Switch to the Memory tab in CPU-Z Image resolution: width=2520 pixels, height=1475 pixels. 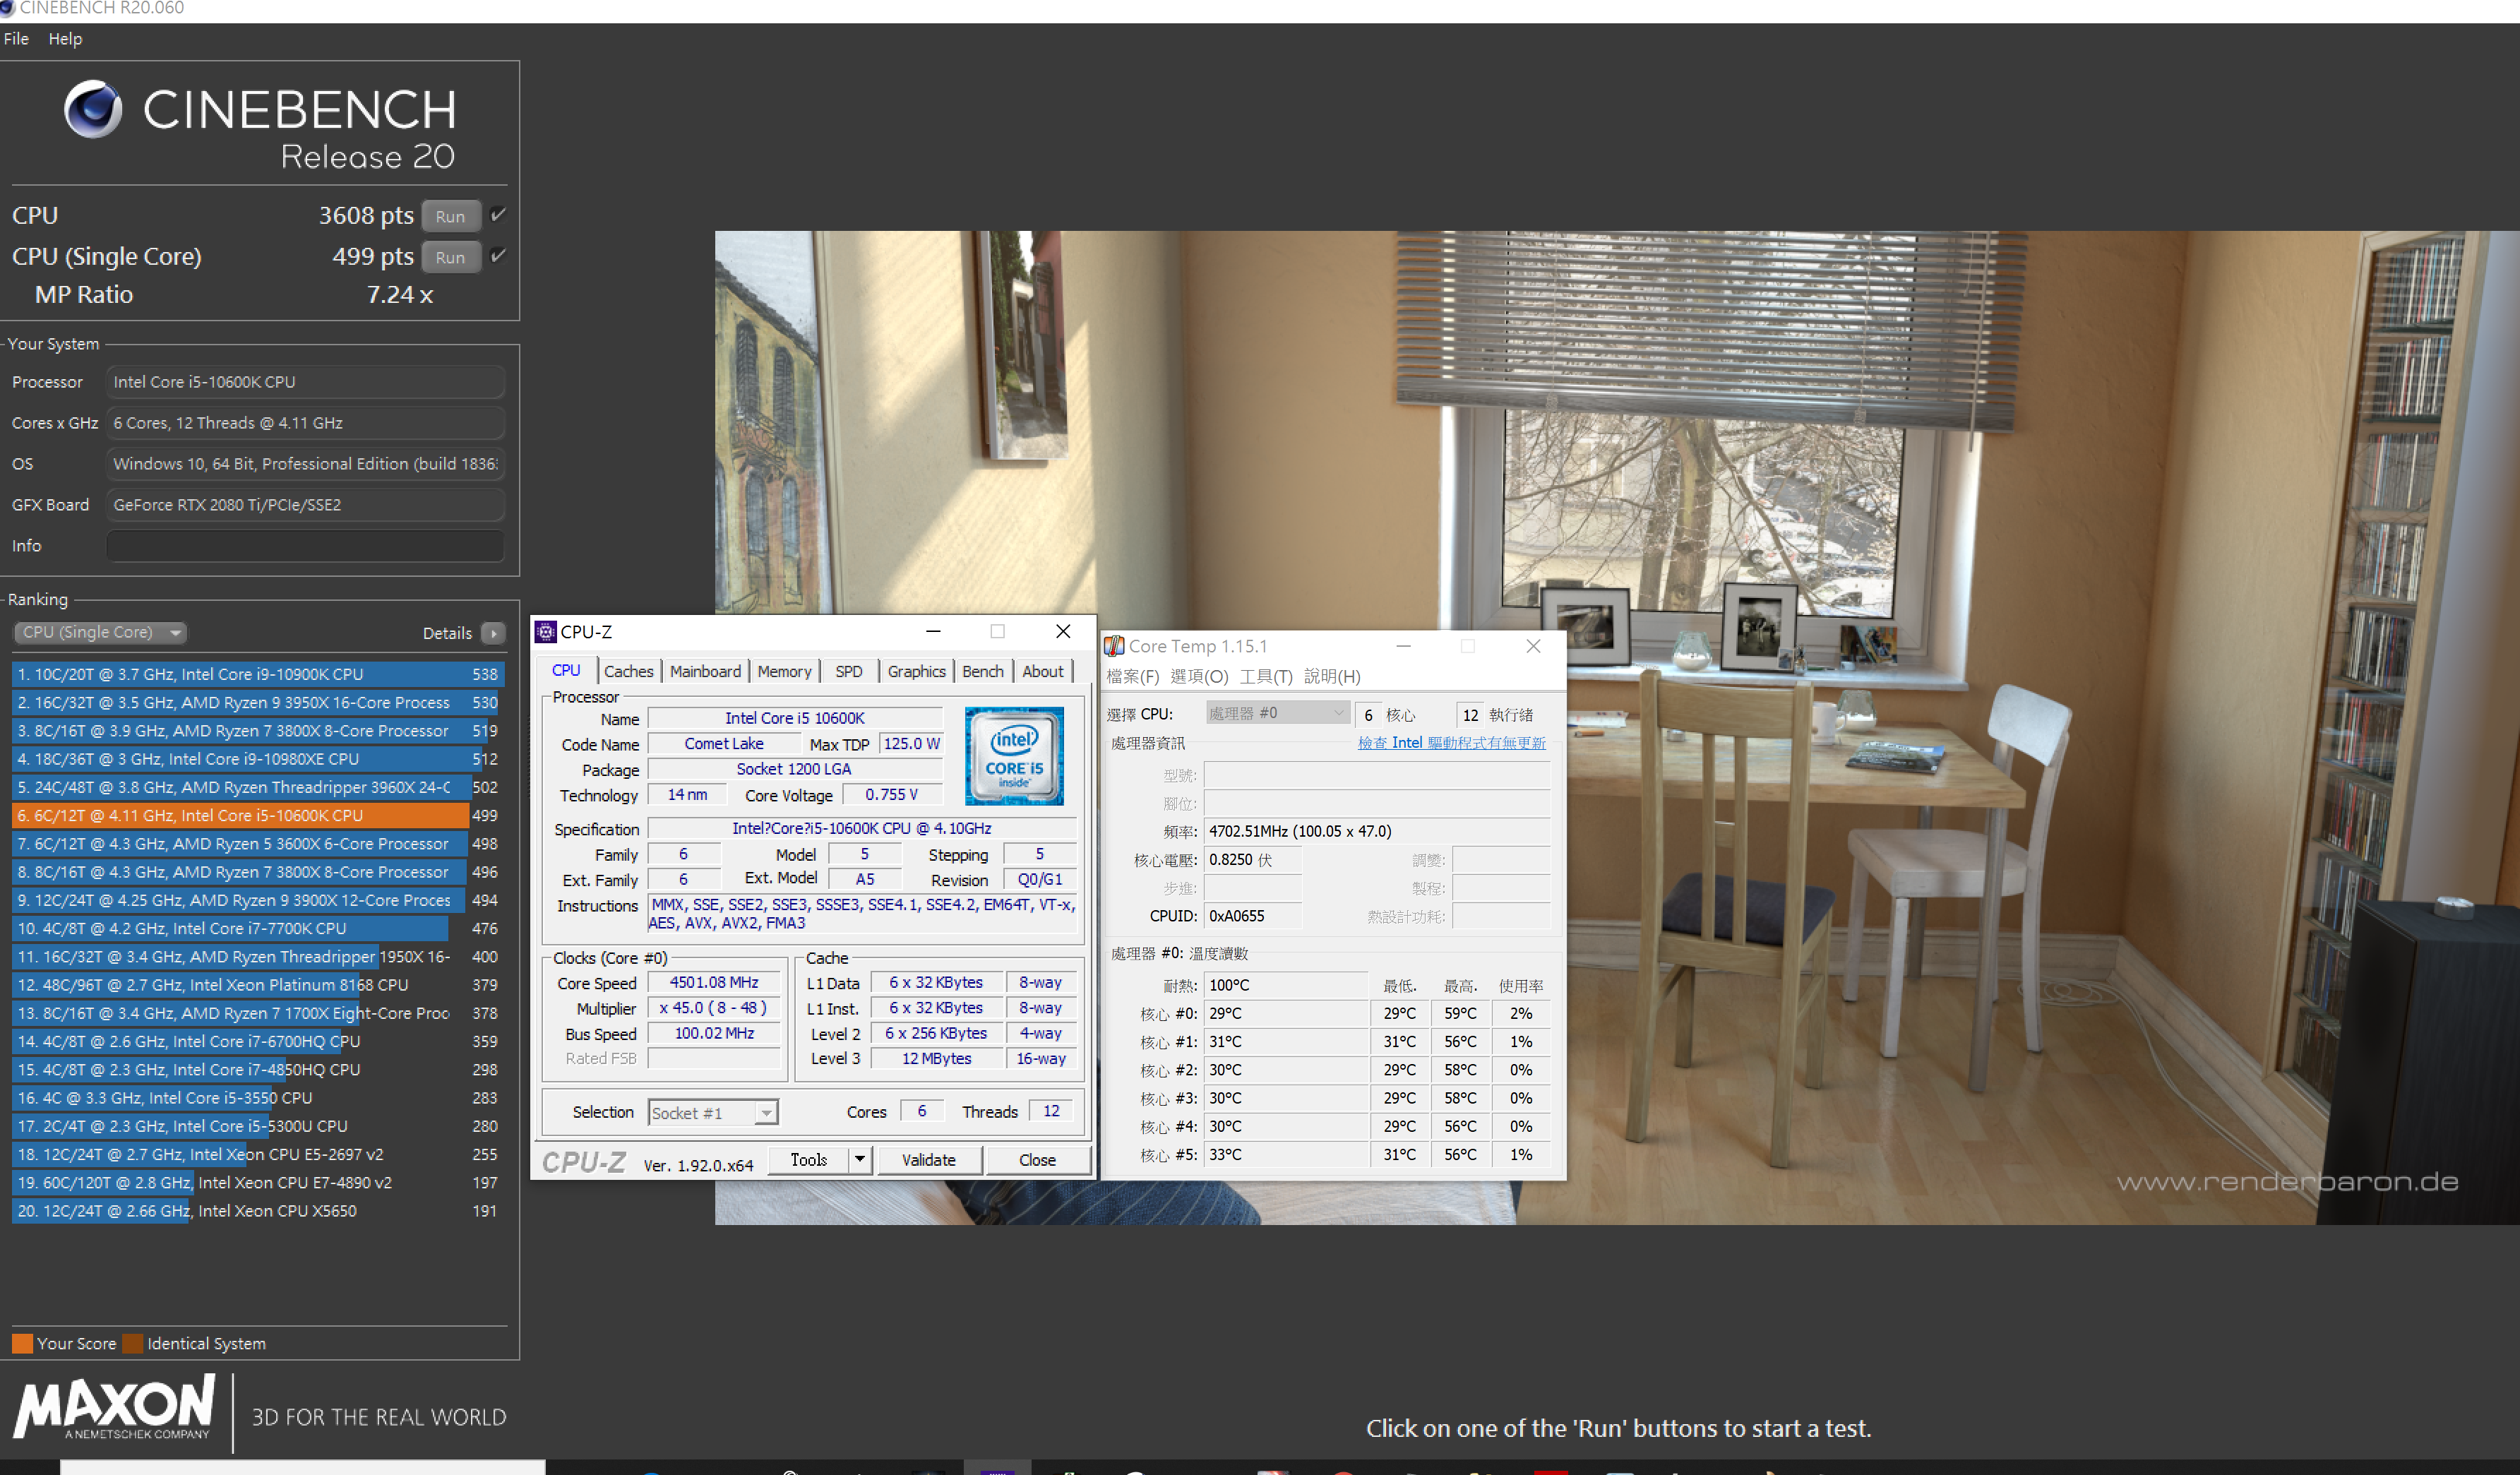(x=784, y=671)
